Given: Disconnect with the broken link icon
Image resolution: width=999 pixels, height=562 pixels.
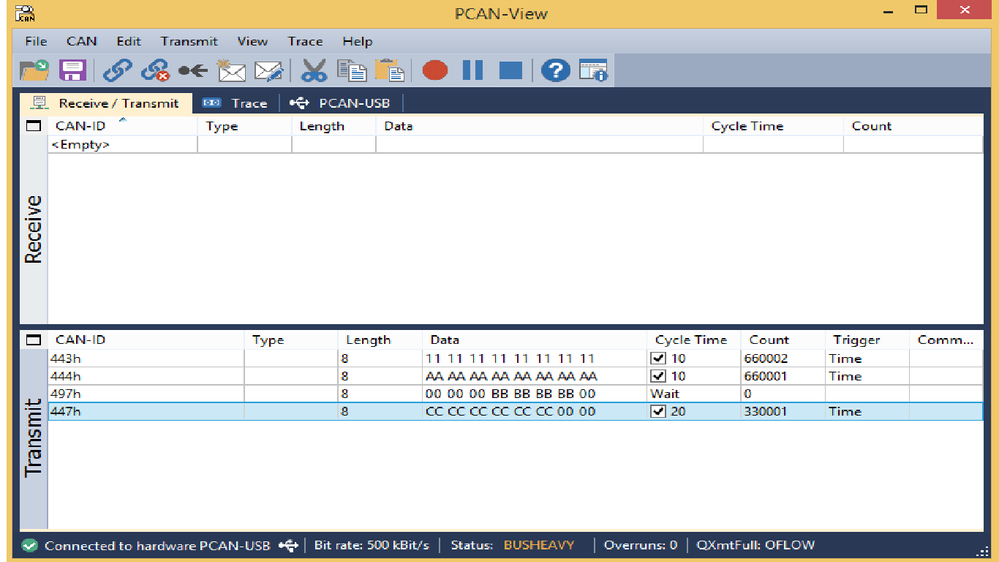Looking at the screenshot, I should (155, 70).
